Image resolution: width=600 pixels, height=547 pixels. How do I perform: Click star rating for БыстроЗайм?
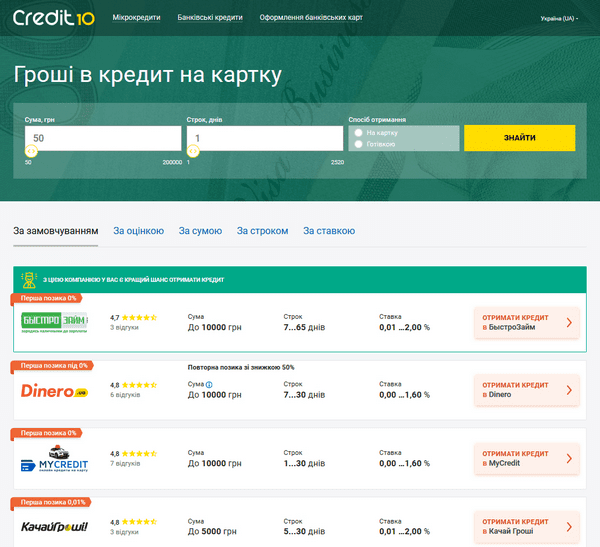[x=139, y=317]
